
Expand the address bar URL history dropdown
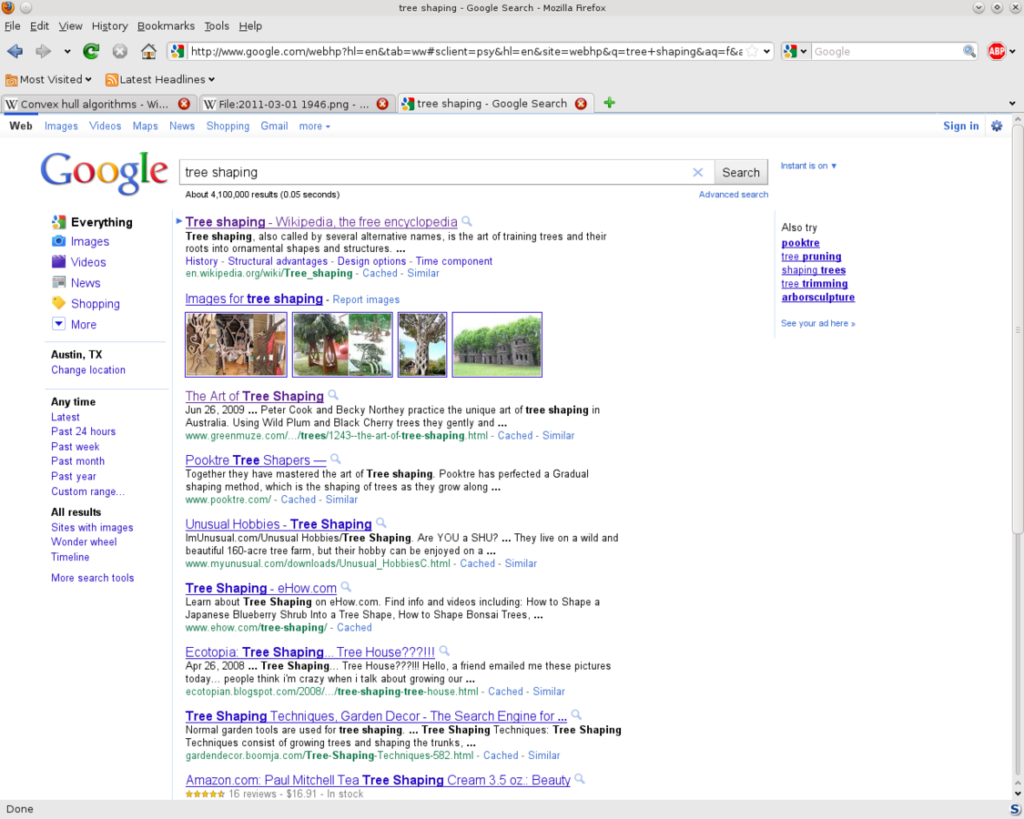point(767,51)
